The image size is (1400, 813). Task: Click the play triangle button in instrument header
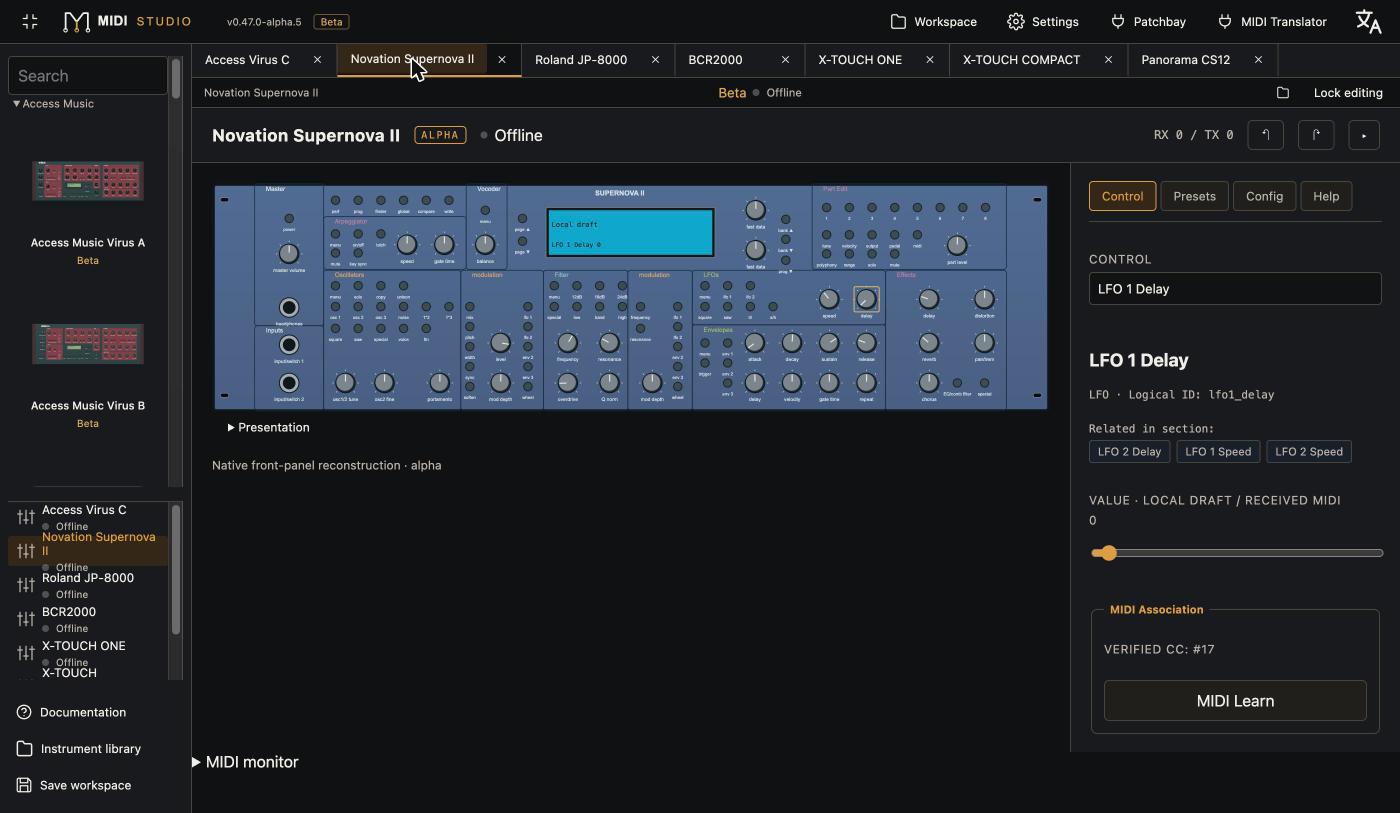(x=1364, y=135)
